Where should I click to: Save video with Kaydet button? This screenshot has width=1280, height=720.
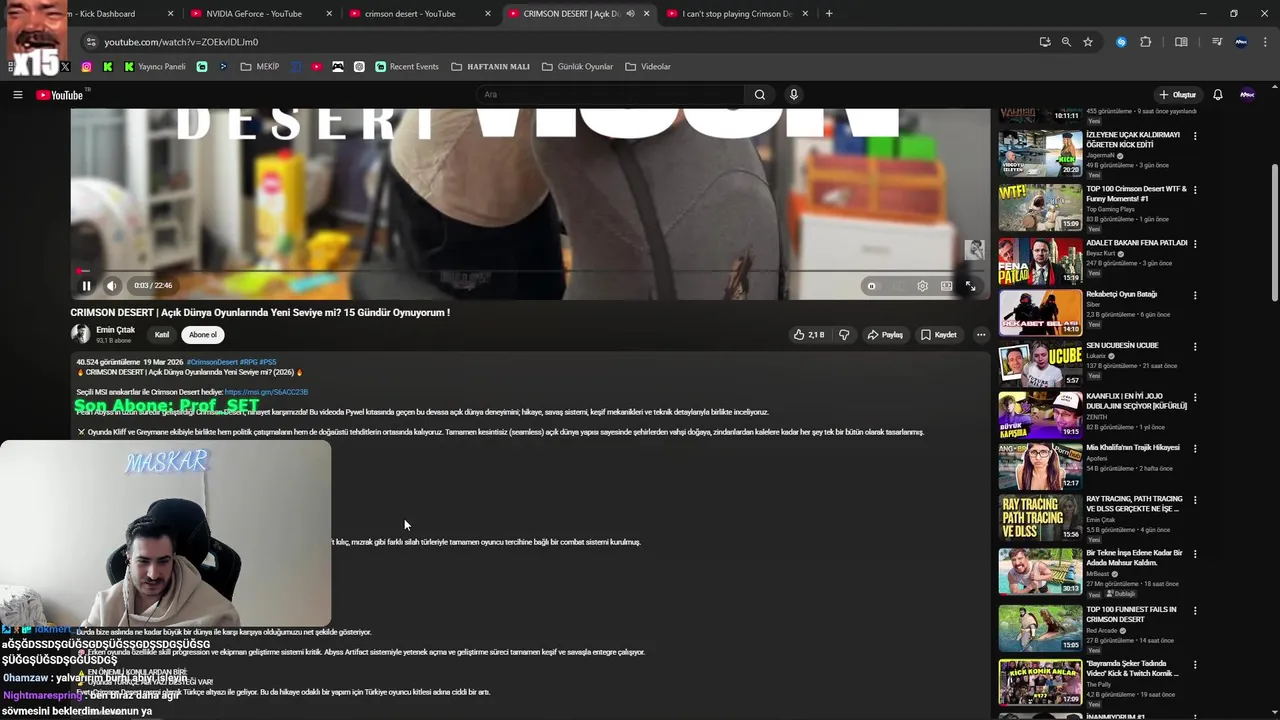(x=939, y=335)
